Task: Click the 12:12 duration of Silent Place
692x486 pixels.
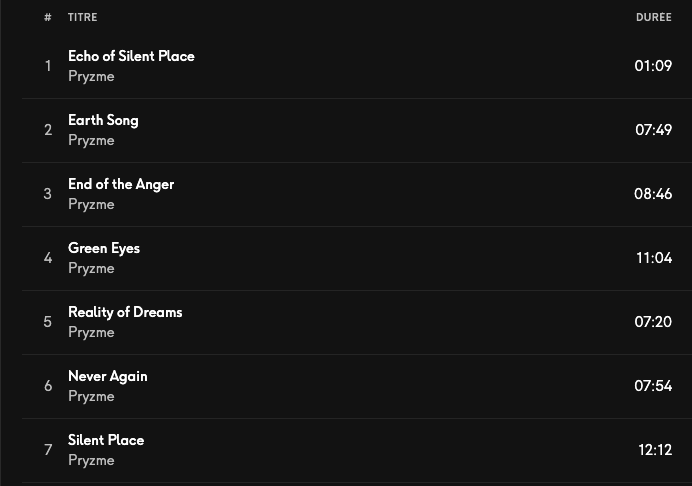Action: [x=655, y=450]
